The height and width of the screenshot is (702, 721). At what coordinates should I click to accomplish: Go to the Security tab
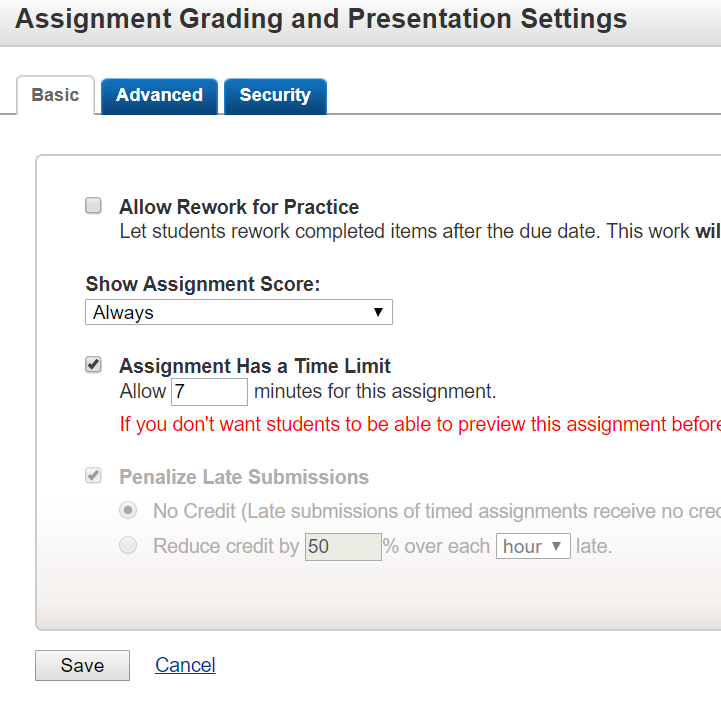(x=275, y=96)
